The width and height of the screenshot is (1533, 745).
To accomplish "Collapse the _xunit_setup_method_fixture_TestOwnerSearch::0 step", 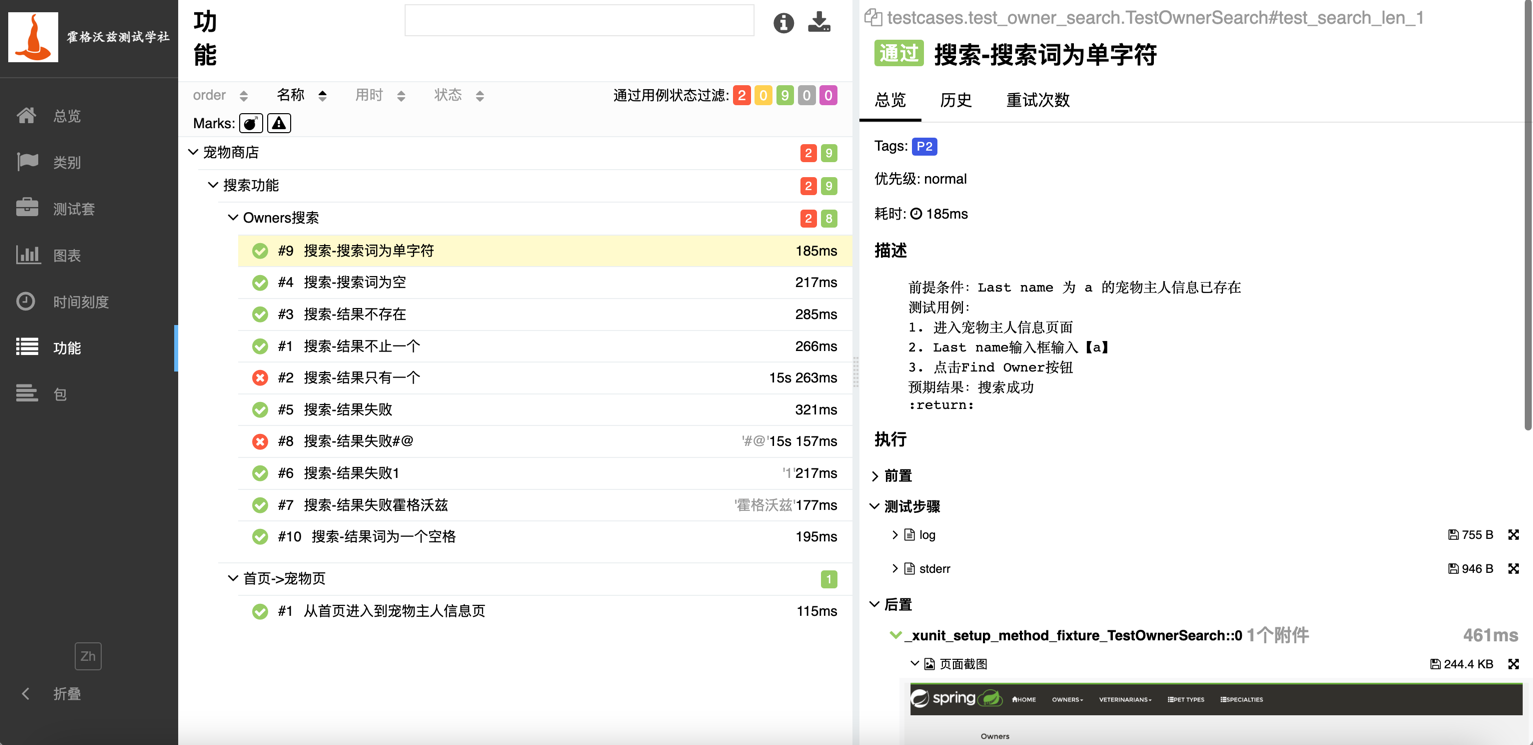I will coord(896,635).
